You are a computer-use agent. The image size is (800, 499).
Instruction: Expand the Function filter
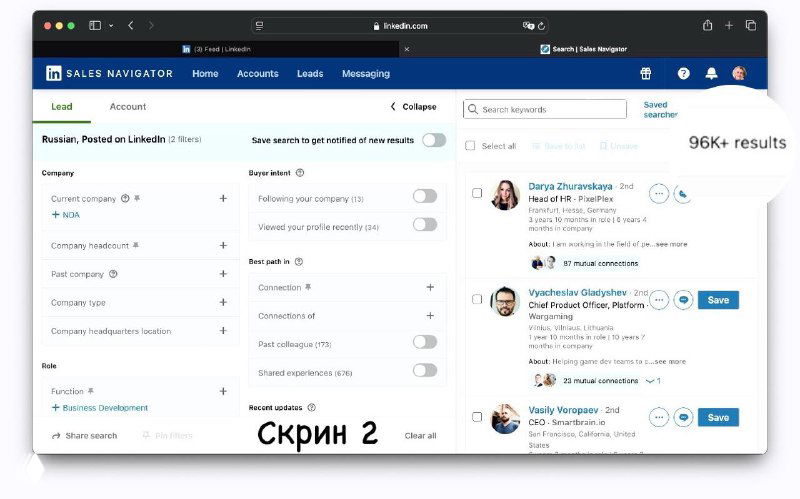tap(223, 391)
